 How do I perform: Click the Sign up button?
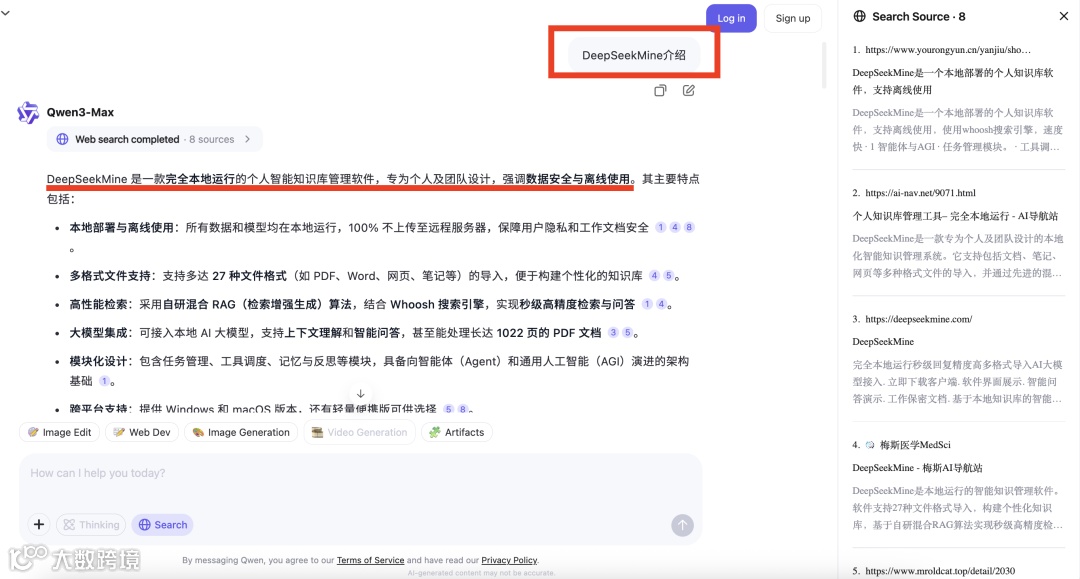pos(793,19)
